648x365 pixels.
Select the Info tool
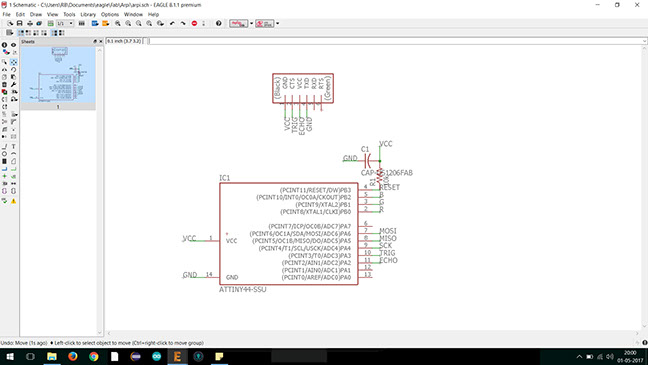pos(4,45)
